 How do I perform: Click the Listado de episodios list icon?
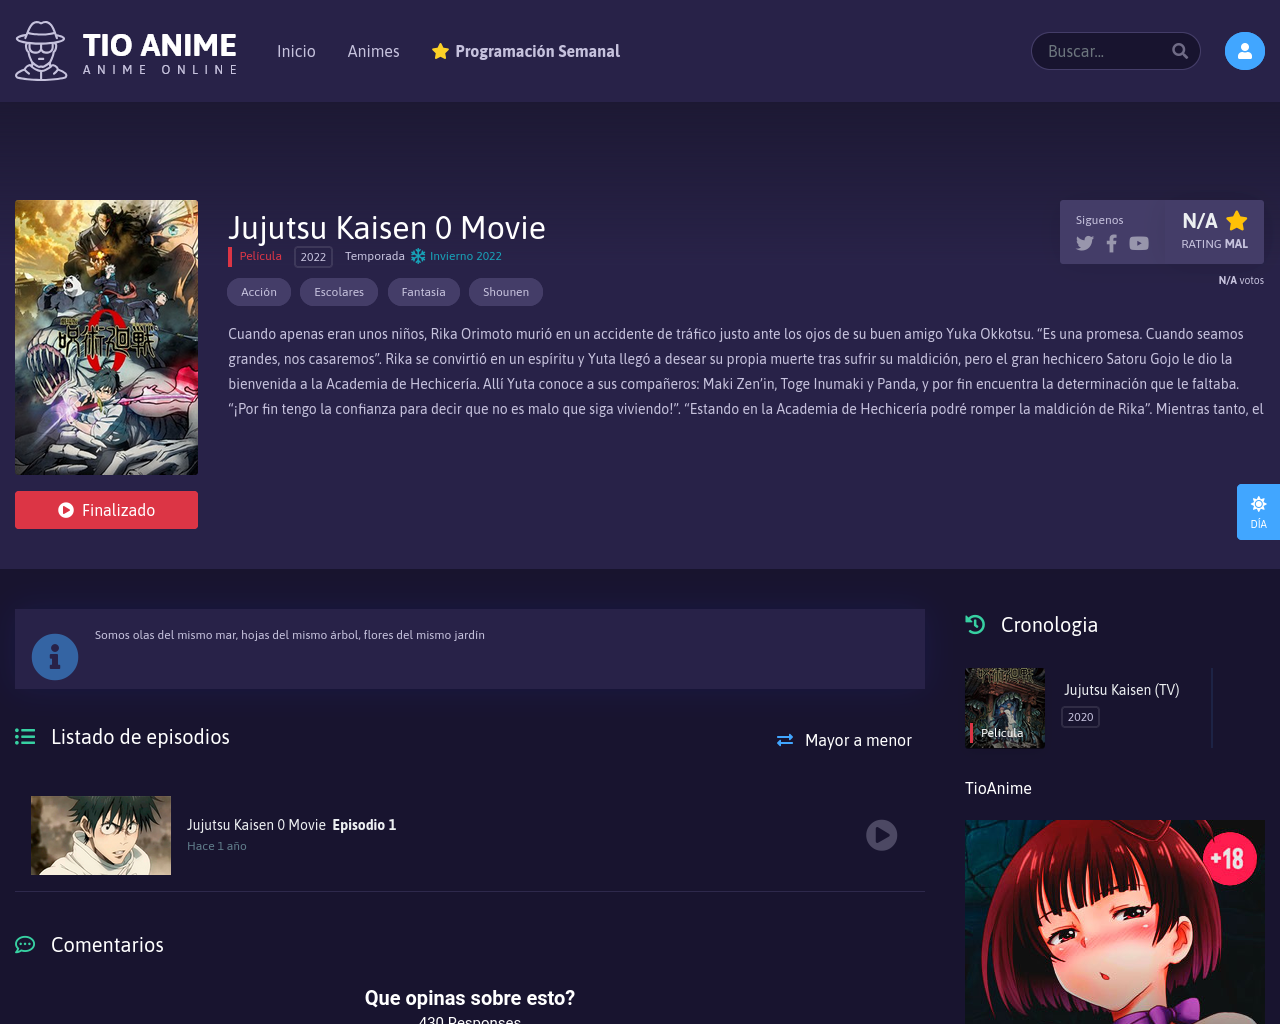(x=25, y=737)
